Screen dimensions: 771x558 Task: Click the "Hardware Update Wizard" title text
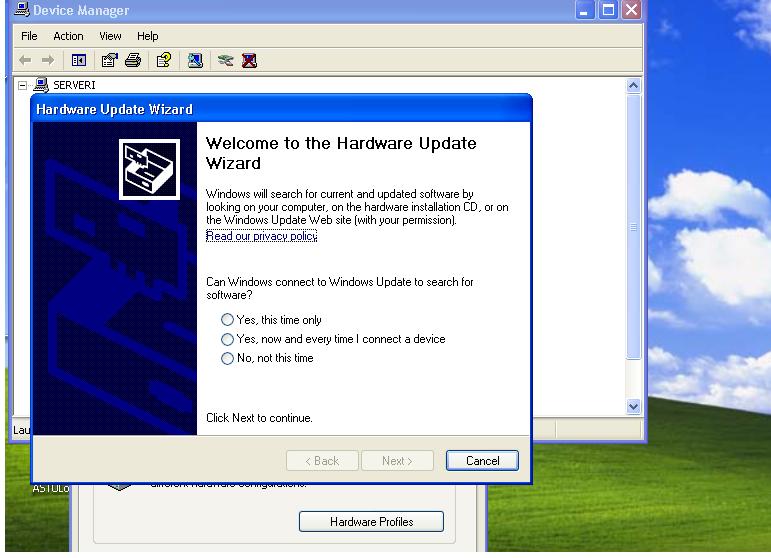click(x=115, y=109)
